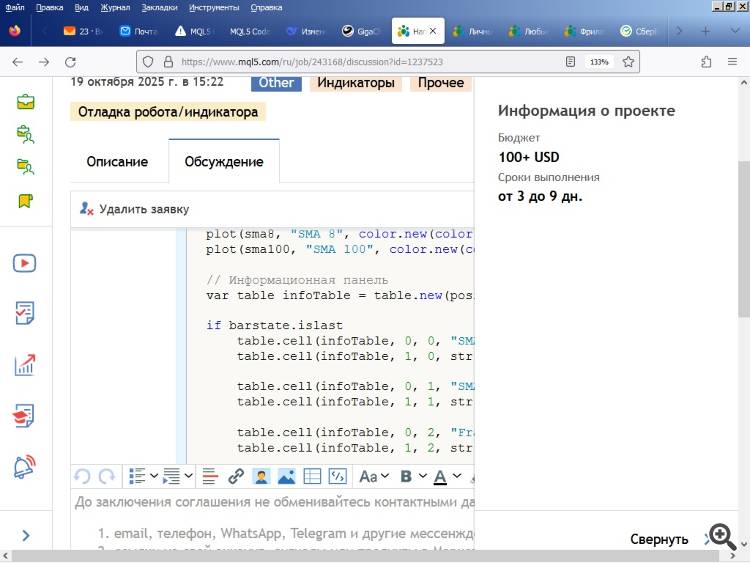Open chart with arrow sidebar icon
Image resolution: width=750 pixels, height=563 pixels.
pyautogui.click(x=24, y=365)
